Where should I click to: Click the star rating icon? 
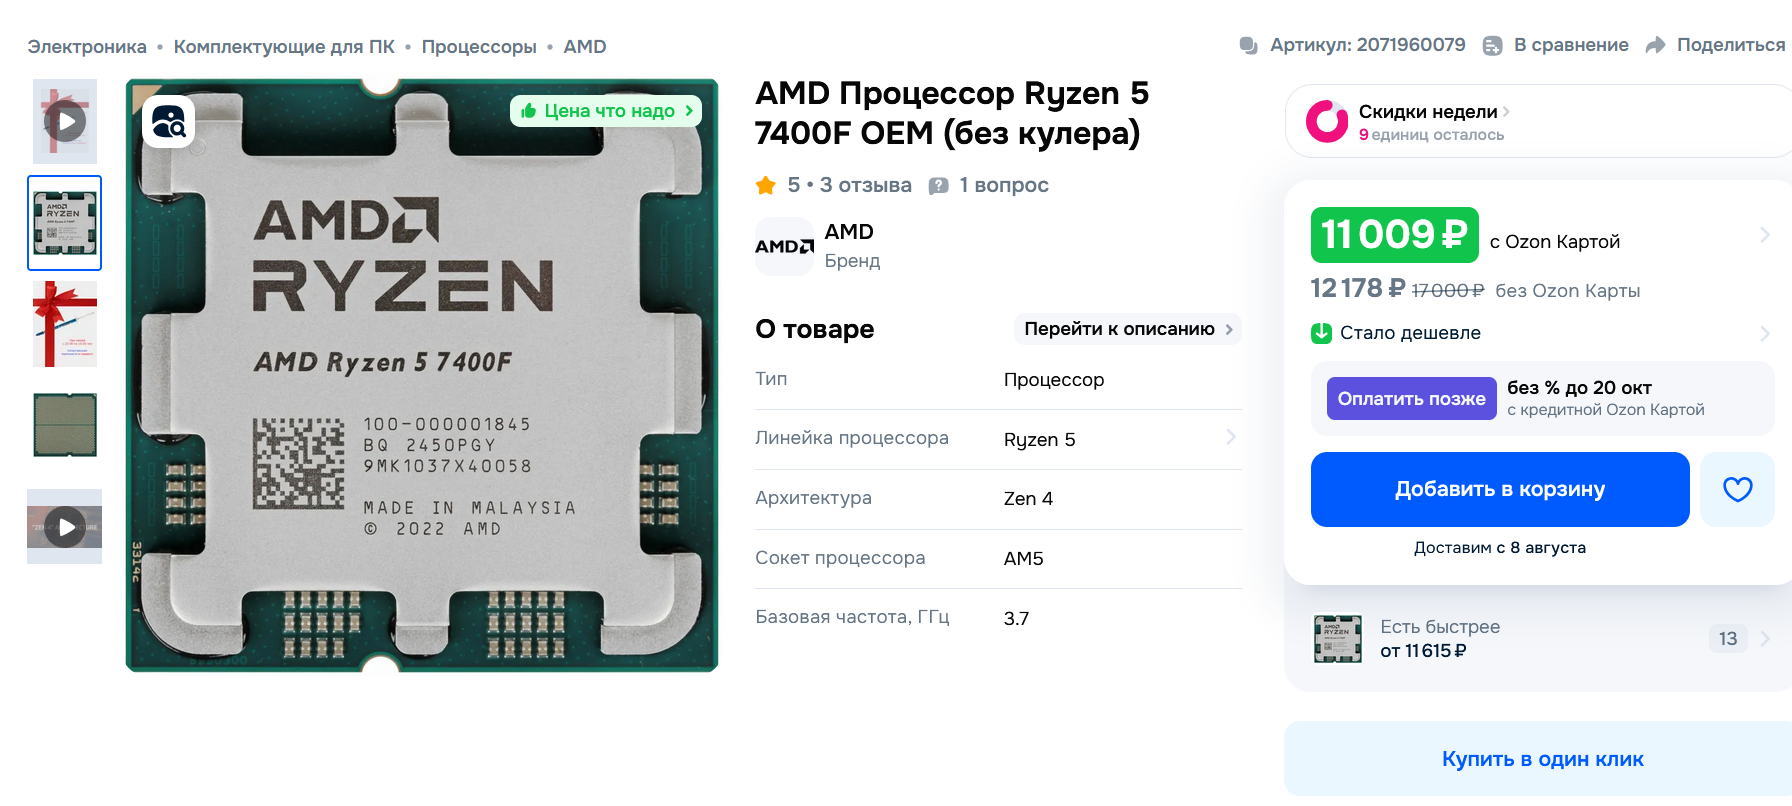pos(766,185)
